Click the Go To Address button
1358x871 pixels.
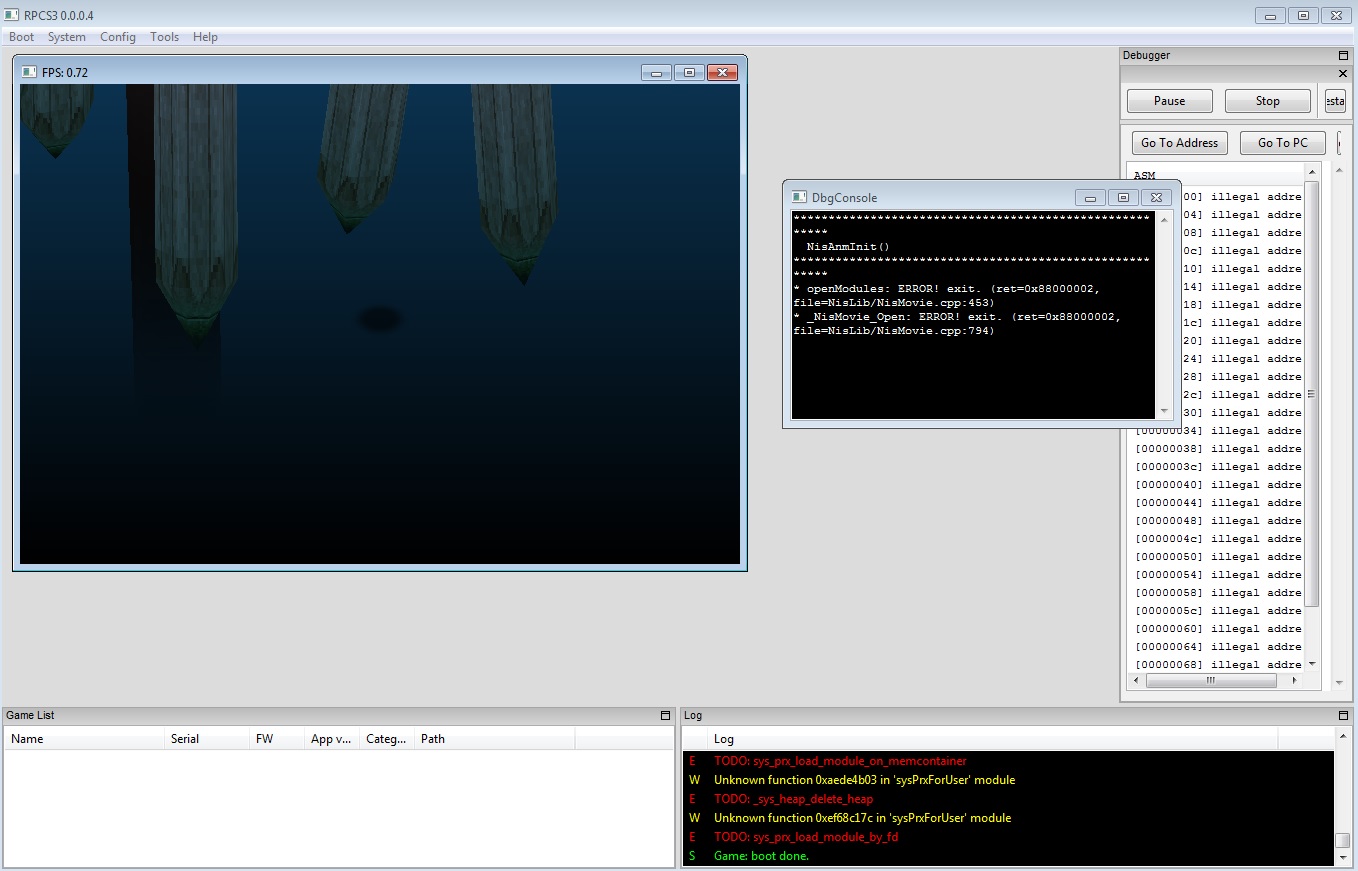[x=1179, y=143]
